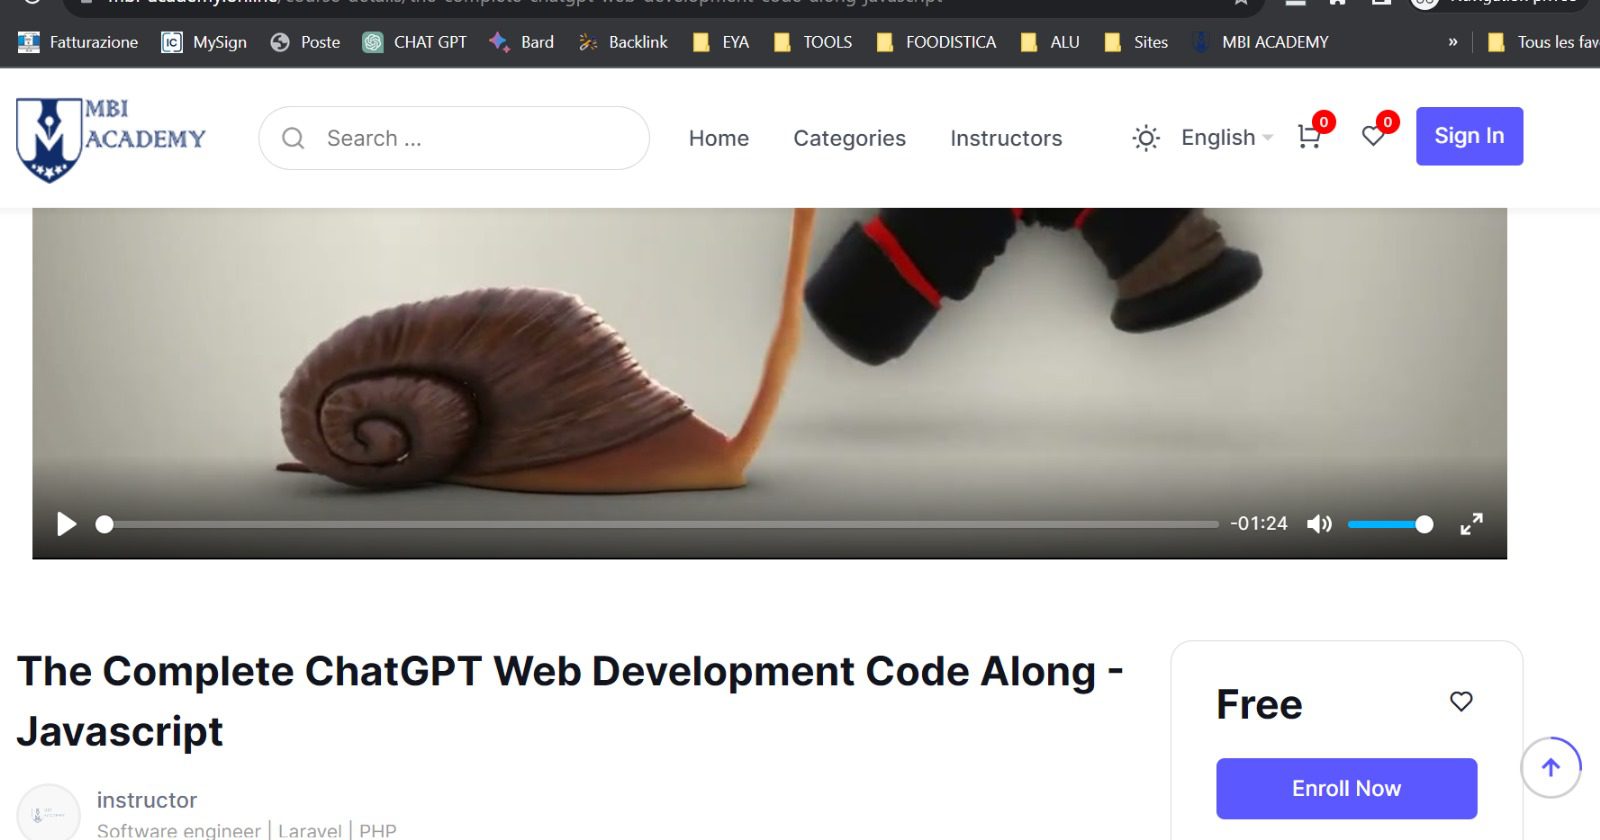The height and width of the screenshot is (840, 1600).
Task: Click the Enroll Now button
Action: 1346,788
